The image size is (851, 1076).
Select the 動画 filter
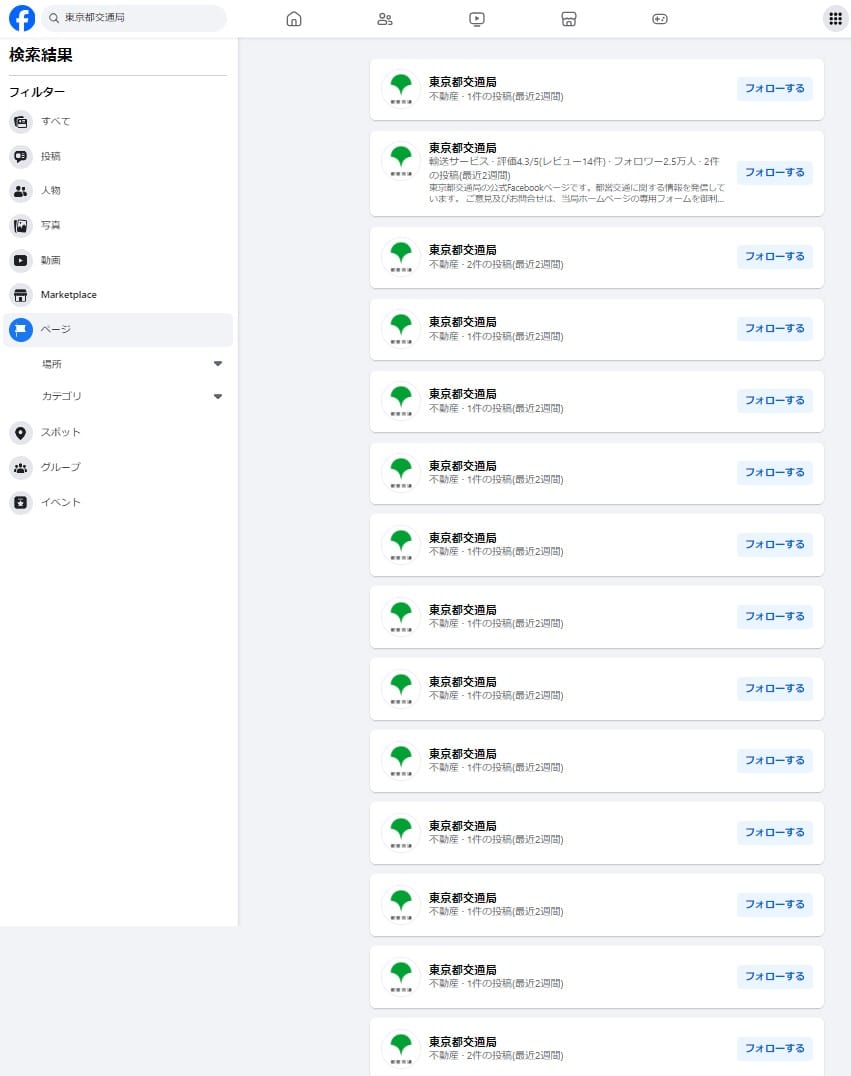pyautogui.click(x=118, y=260)
